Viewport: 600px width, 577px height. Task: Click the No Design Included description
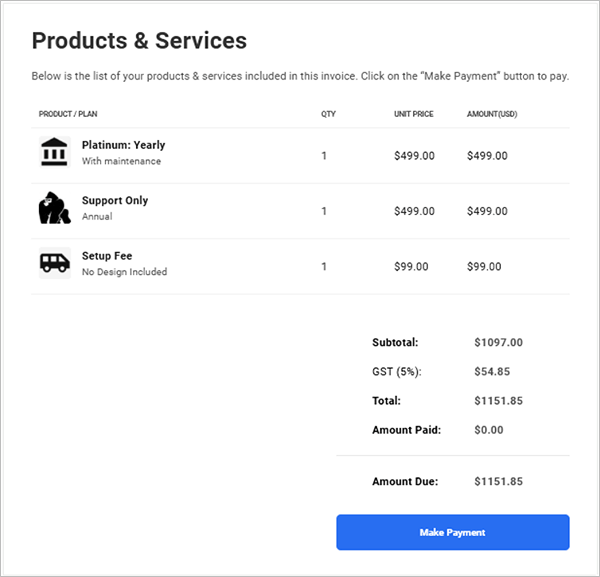click(124, 272)
